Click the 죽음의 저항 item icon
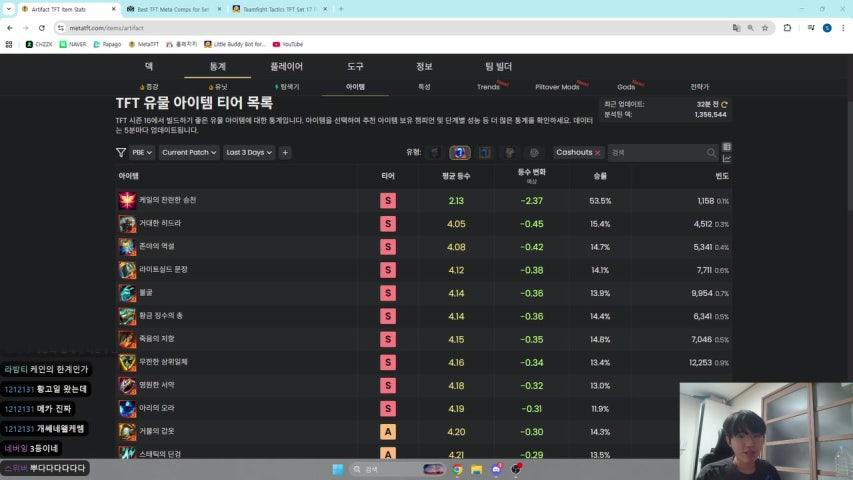The image size is (853, 480). point(127,340)
